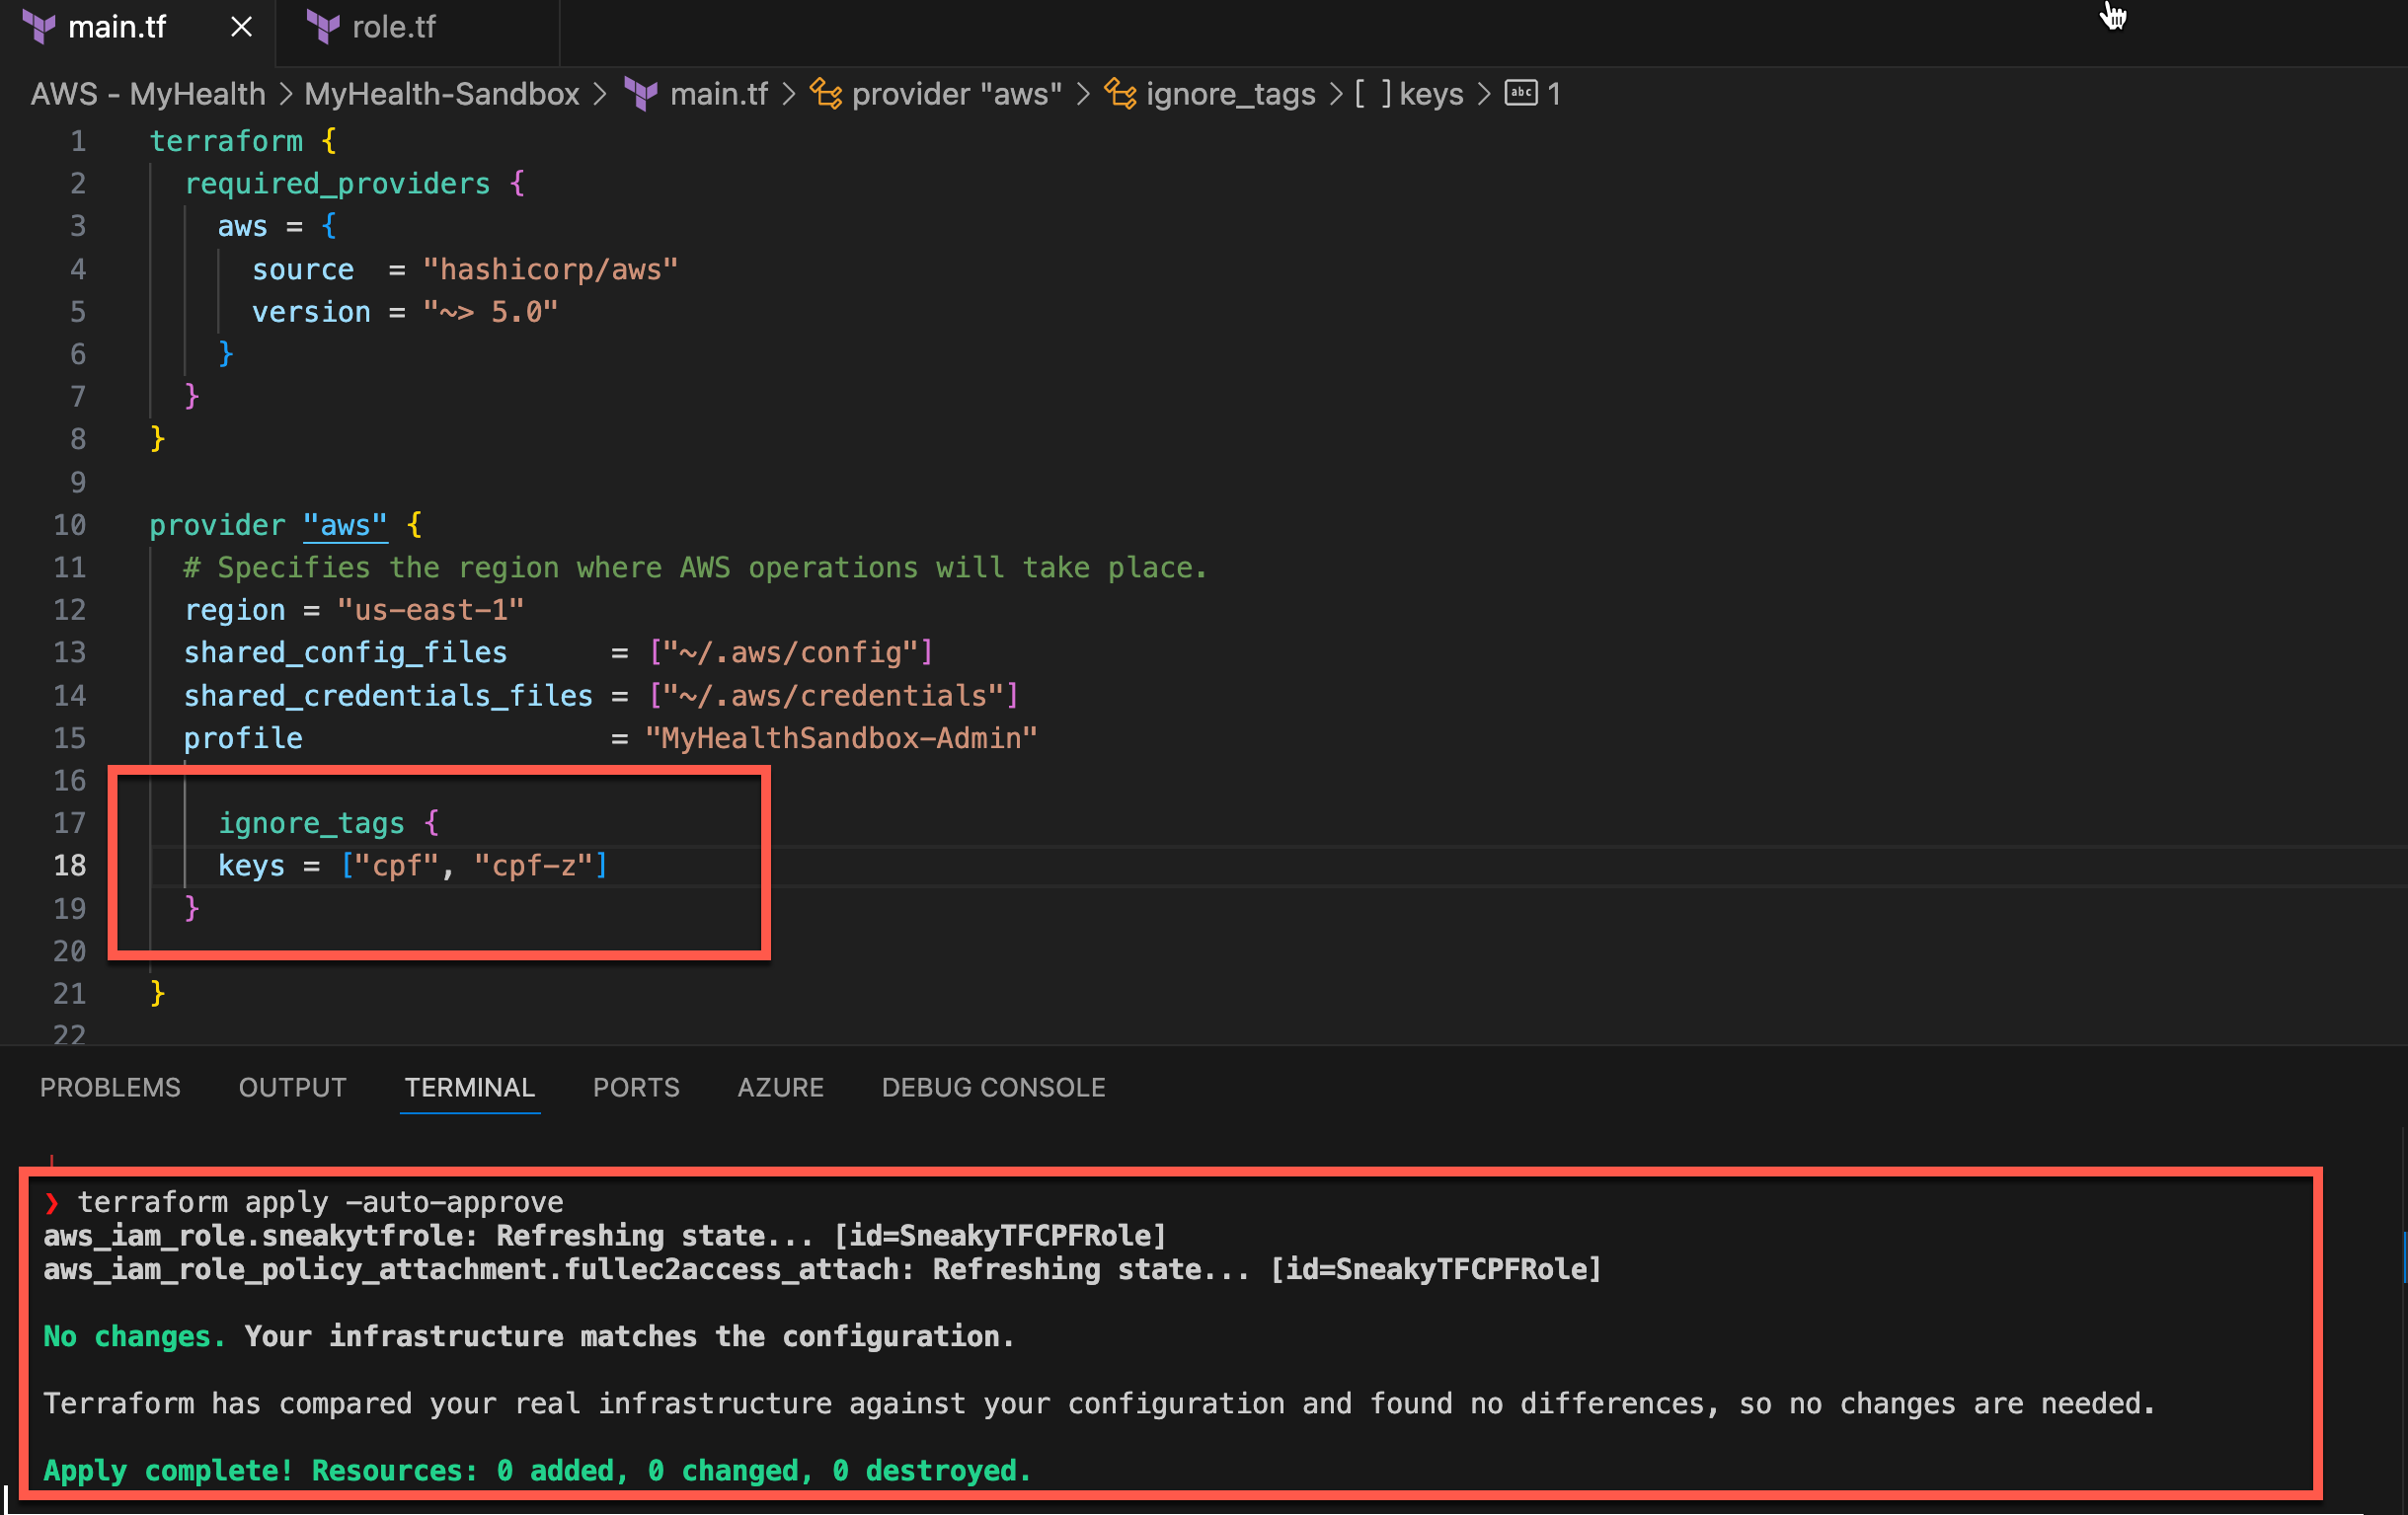Open the OUTPUT panel tab
The image size is (2408, 1515).
click(292, 1087)
